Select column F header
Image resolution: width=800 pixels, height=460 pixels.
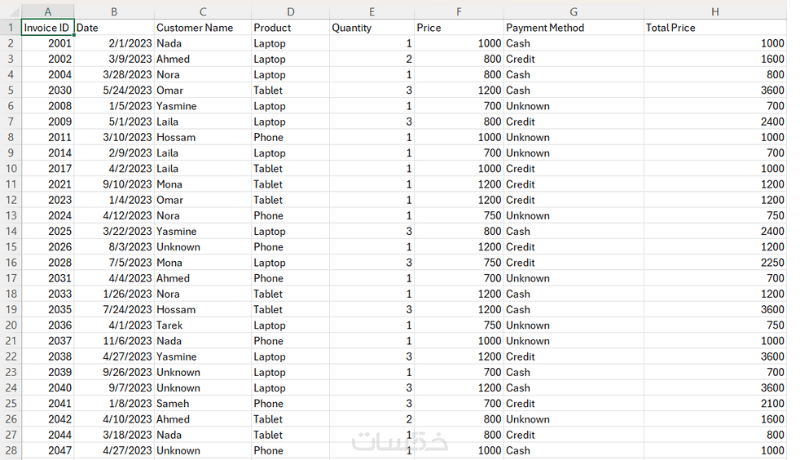[x=458, y=12]
